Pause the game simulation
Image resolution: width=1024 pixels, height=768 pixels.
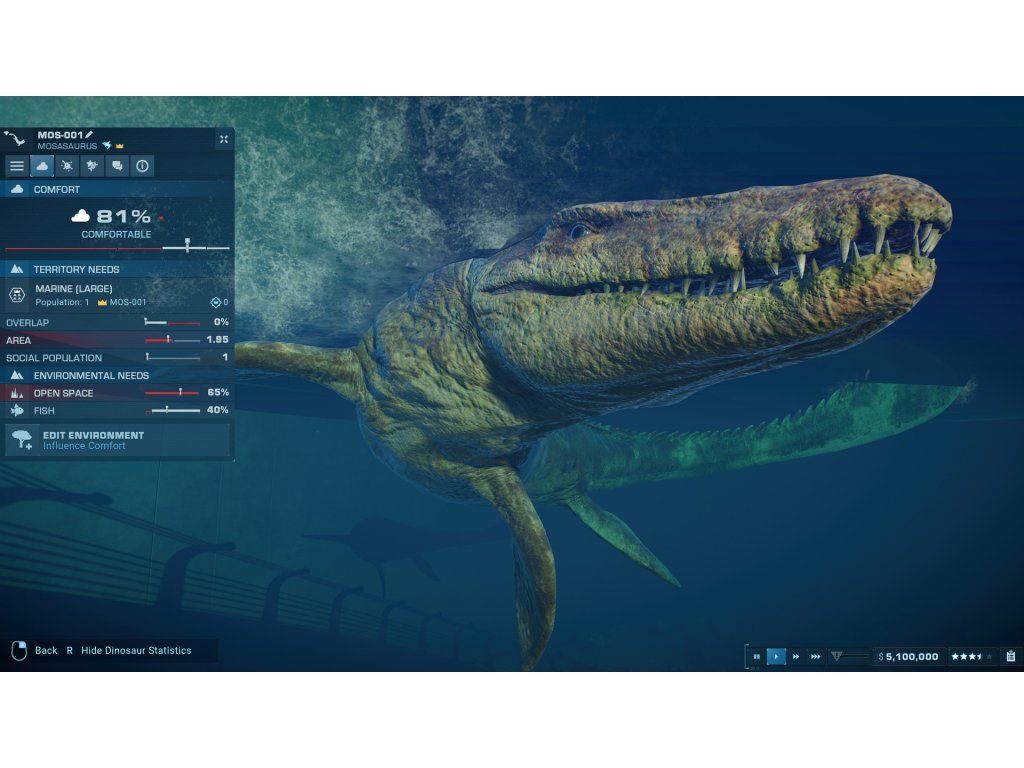click(756, 657)
